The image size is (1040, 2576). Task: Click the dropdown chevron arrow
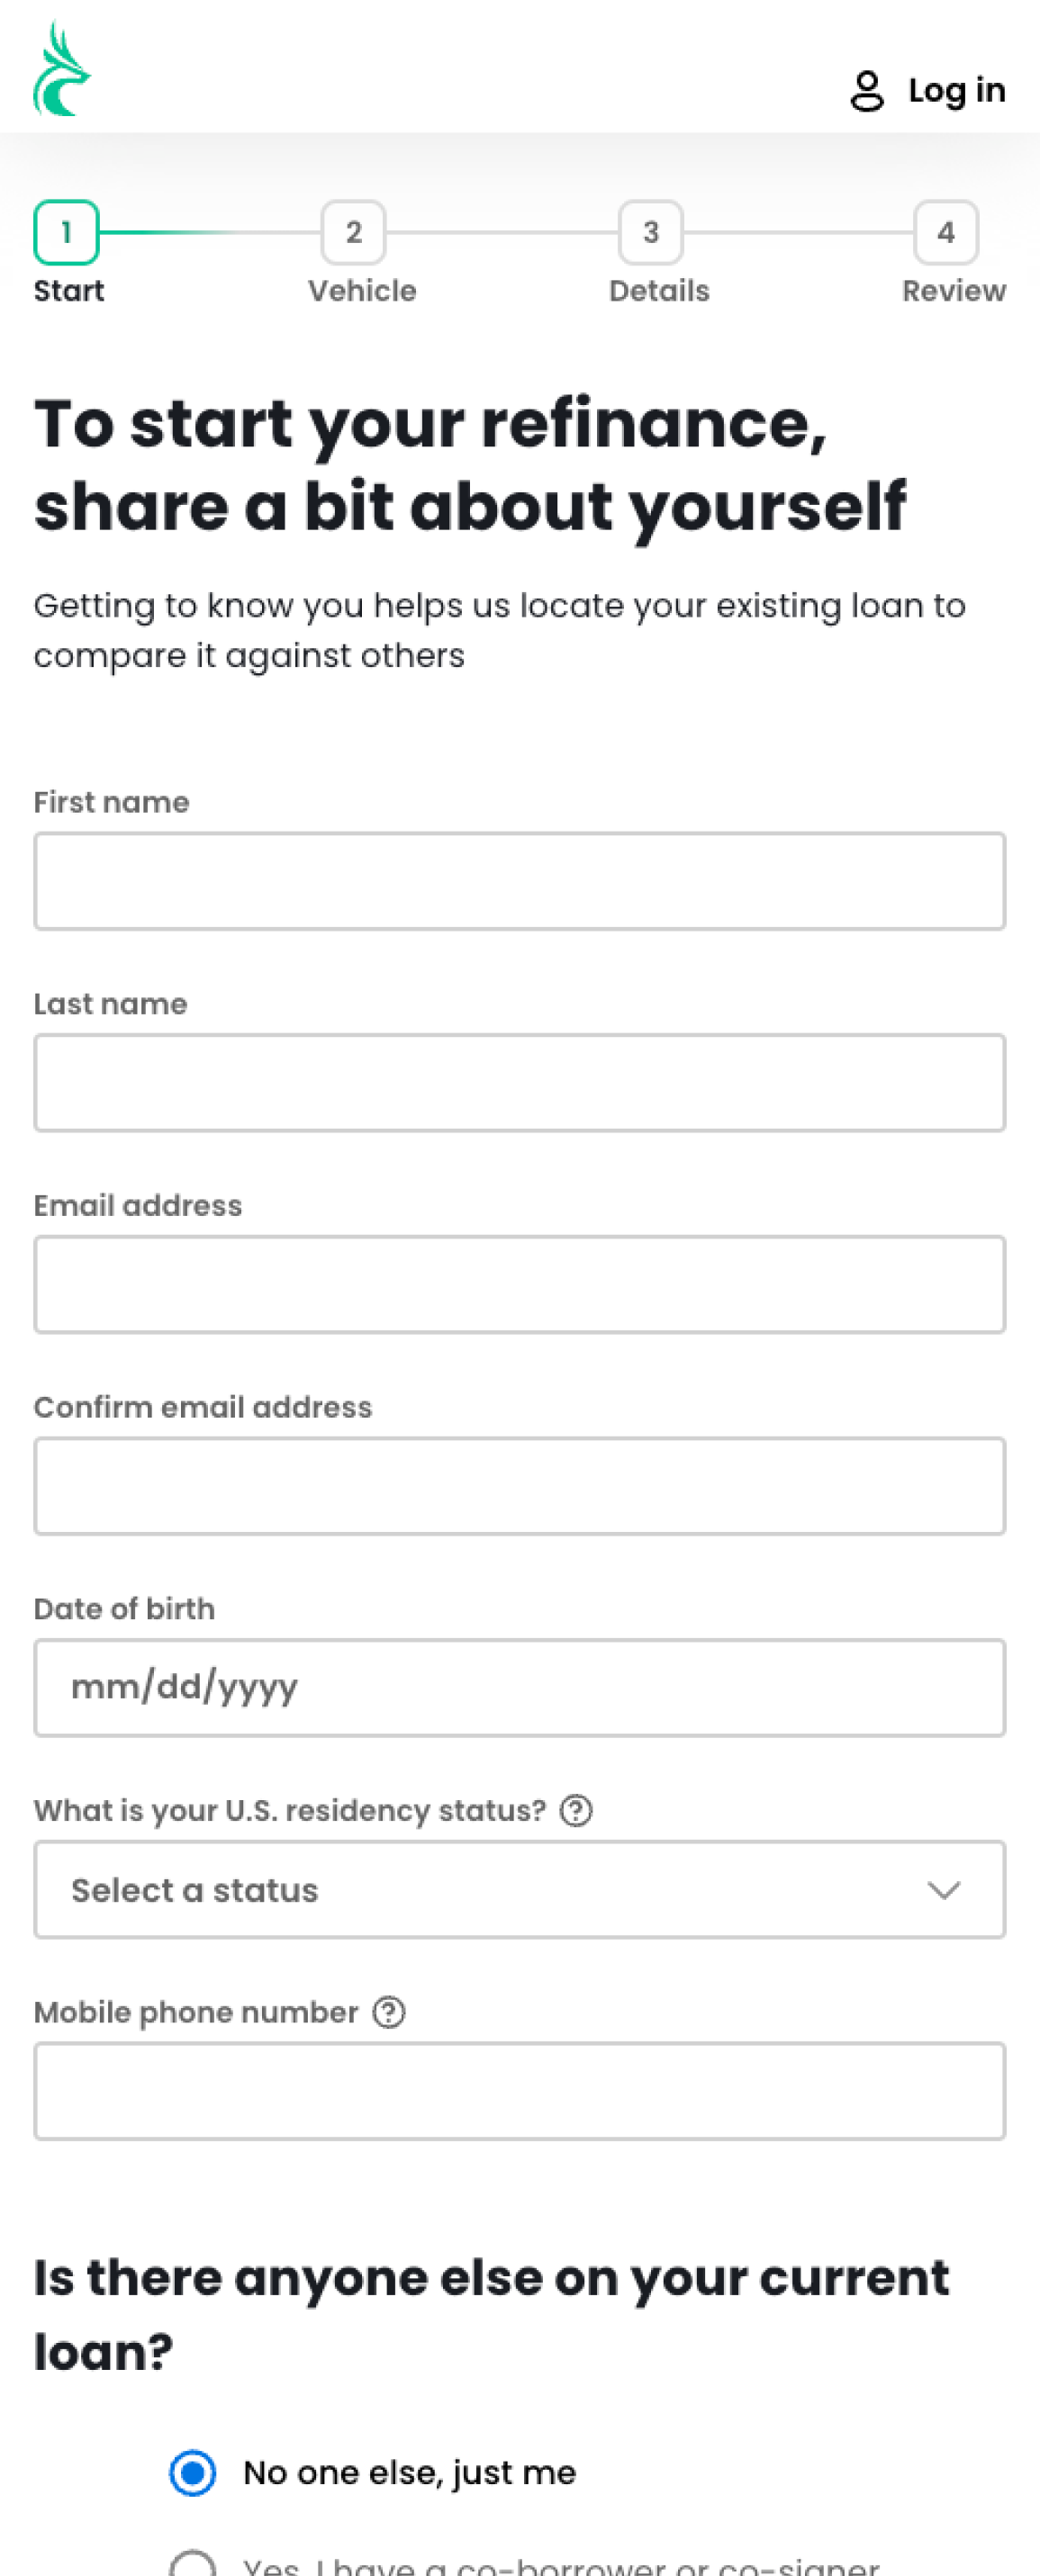[943, 1890]
